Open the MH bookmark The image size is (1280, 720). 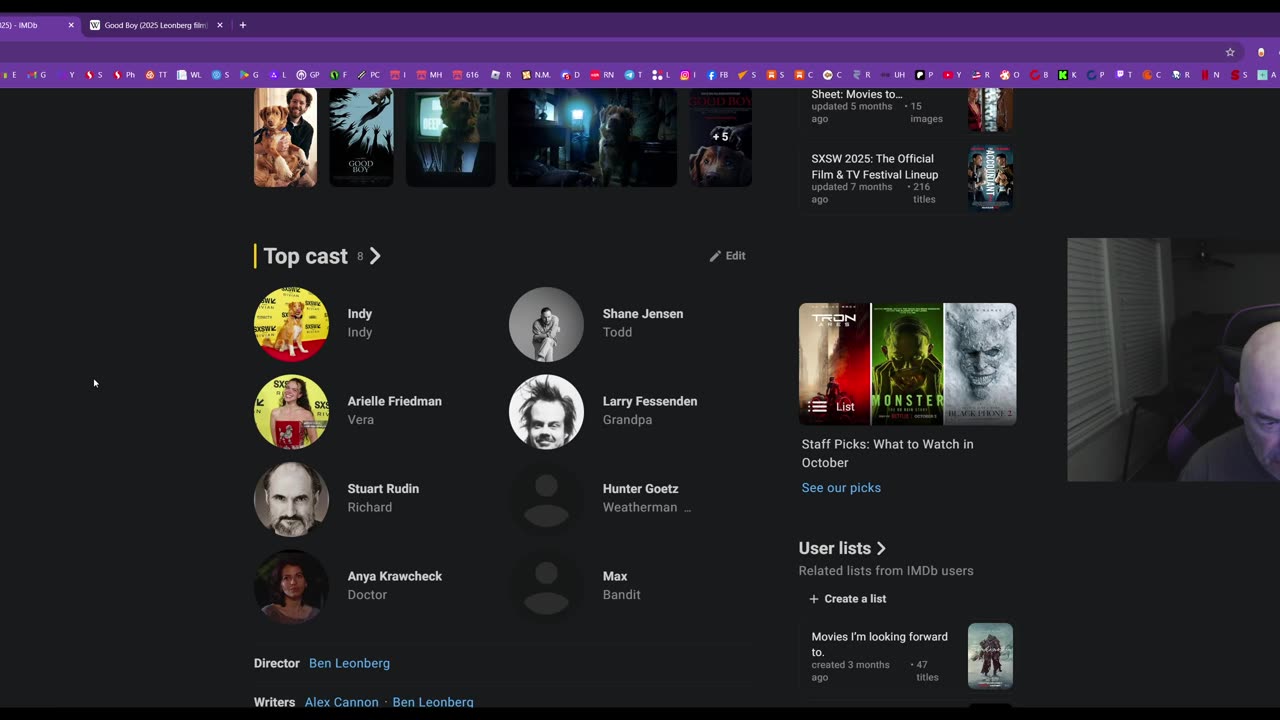[x=429, y=75]
